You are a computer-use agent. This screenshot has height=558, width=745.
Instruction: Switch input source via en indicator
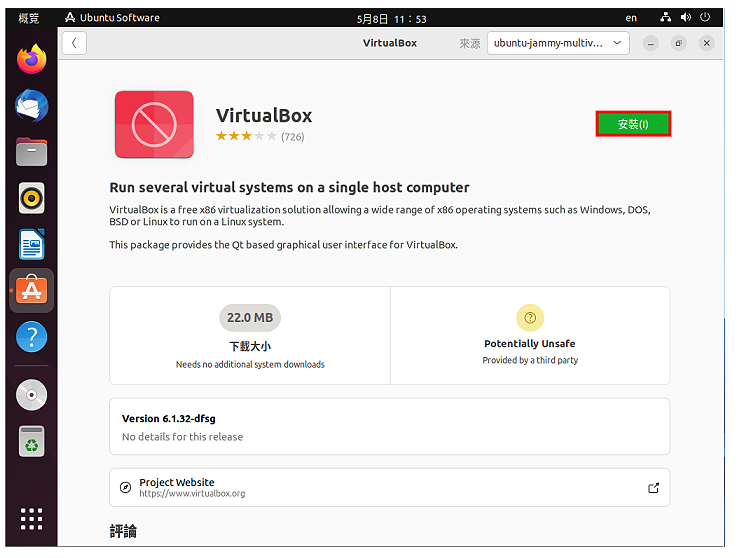[x=631, y=18]
